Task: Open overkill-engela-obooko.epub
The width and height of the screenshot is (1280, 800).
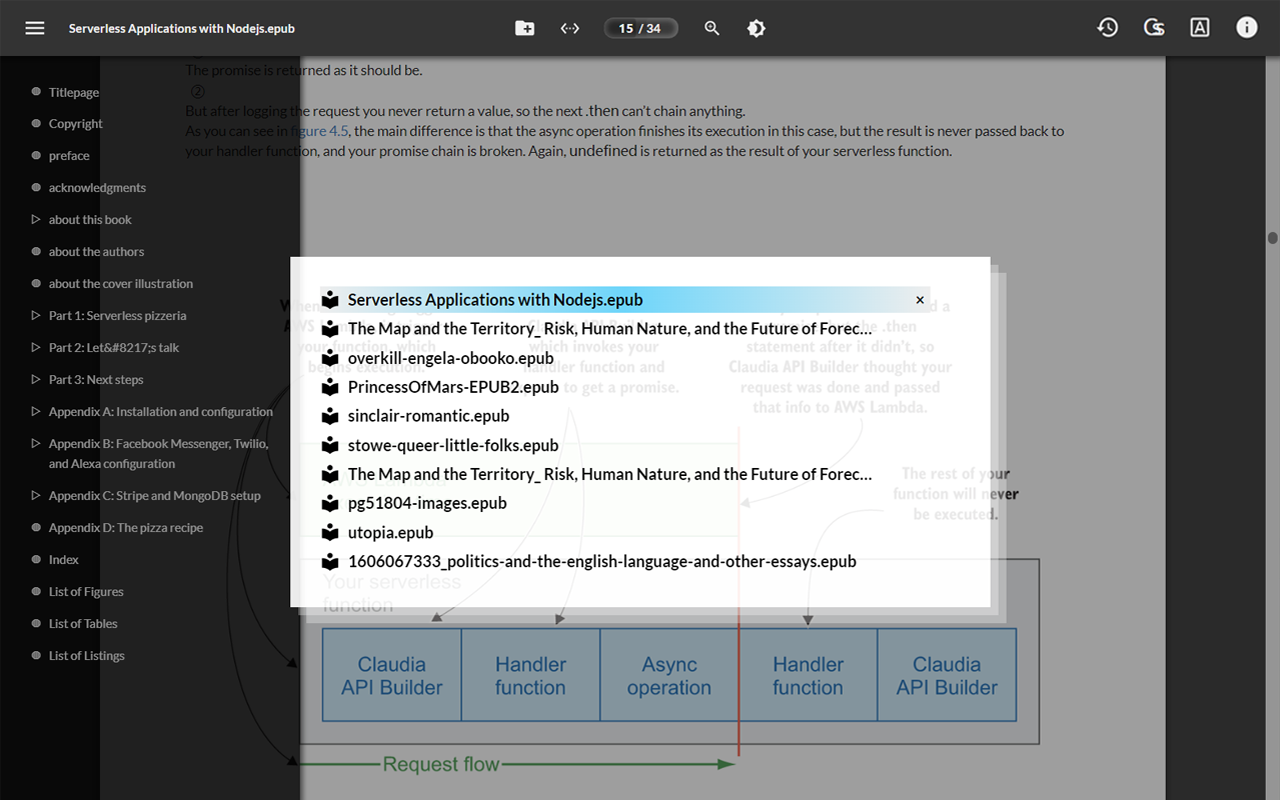Action: tap(451, 358)
